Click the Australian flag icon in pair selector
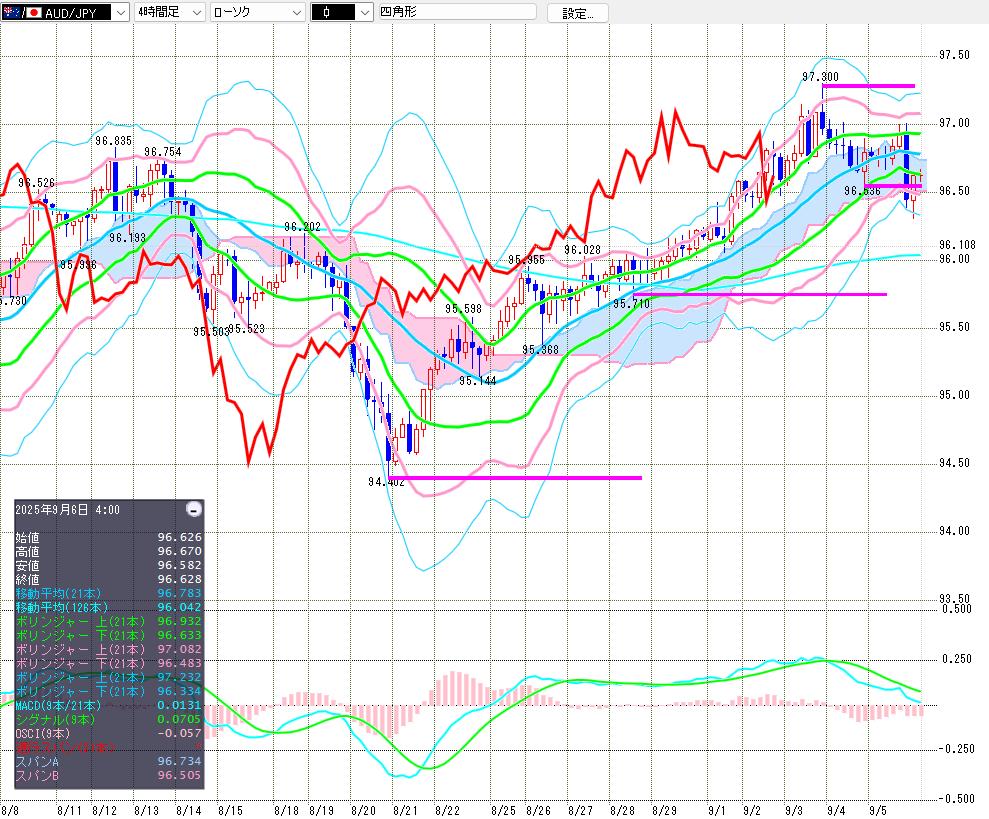 tap(11, 12)
